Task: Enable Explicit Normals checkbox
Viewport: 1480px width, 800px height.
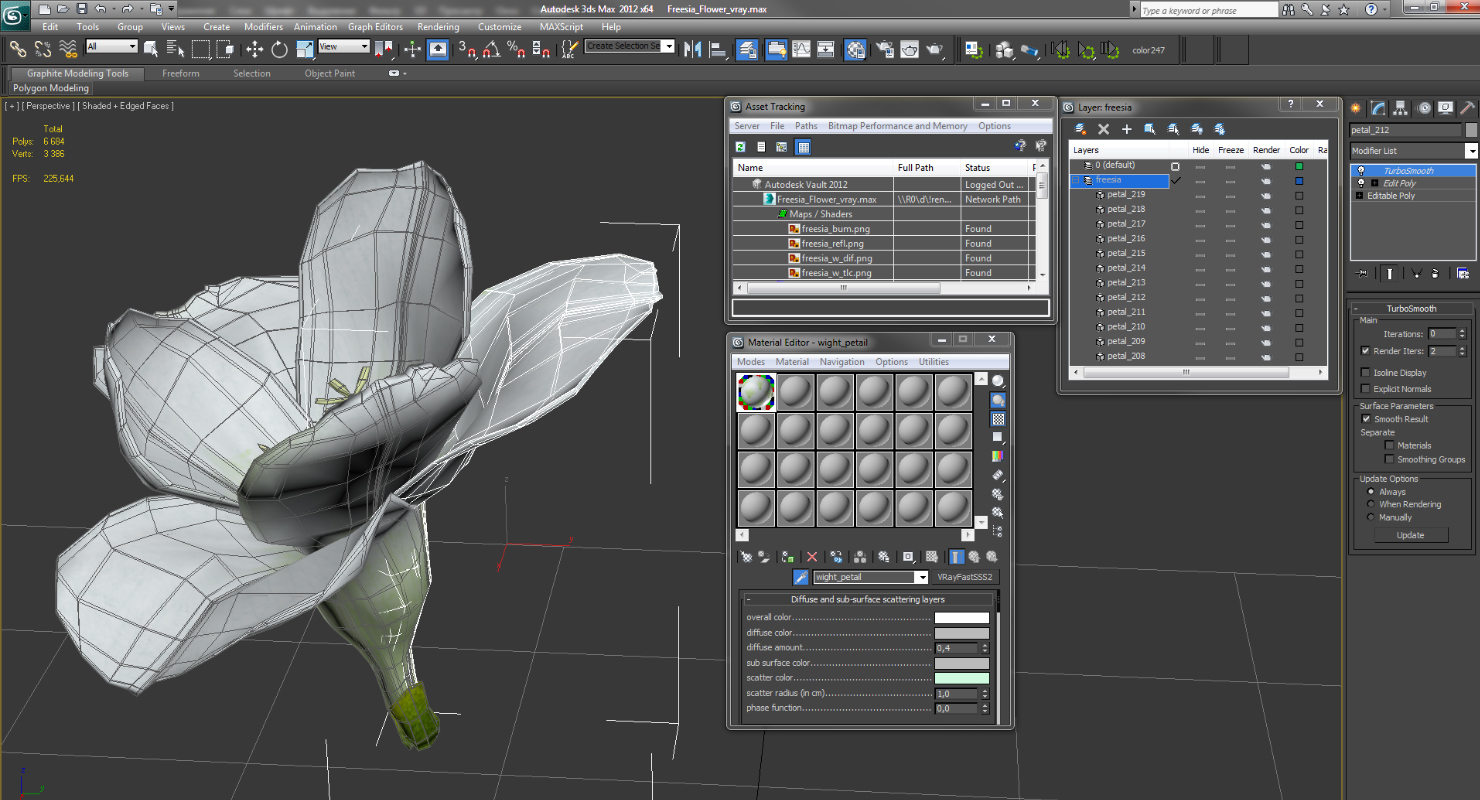Action: tap(1366, 389)
